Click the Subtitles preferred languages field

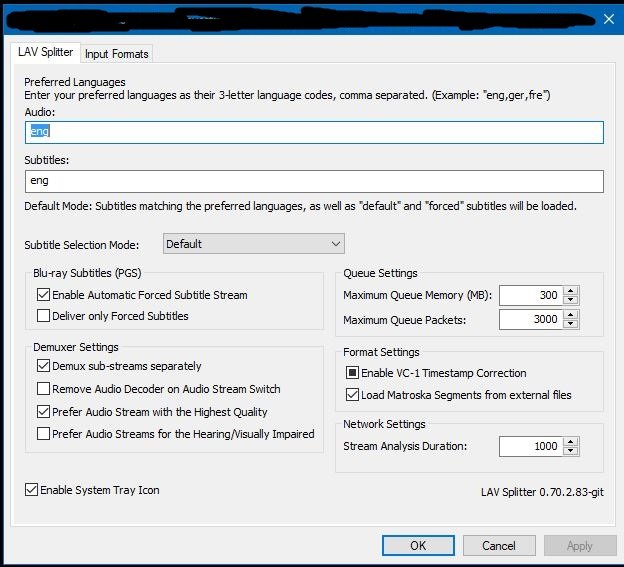[x=314, y=181]
